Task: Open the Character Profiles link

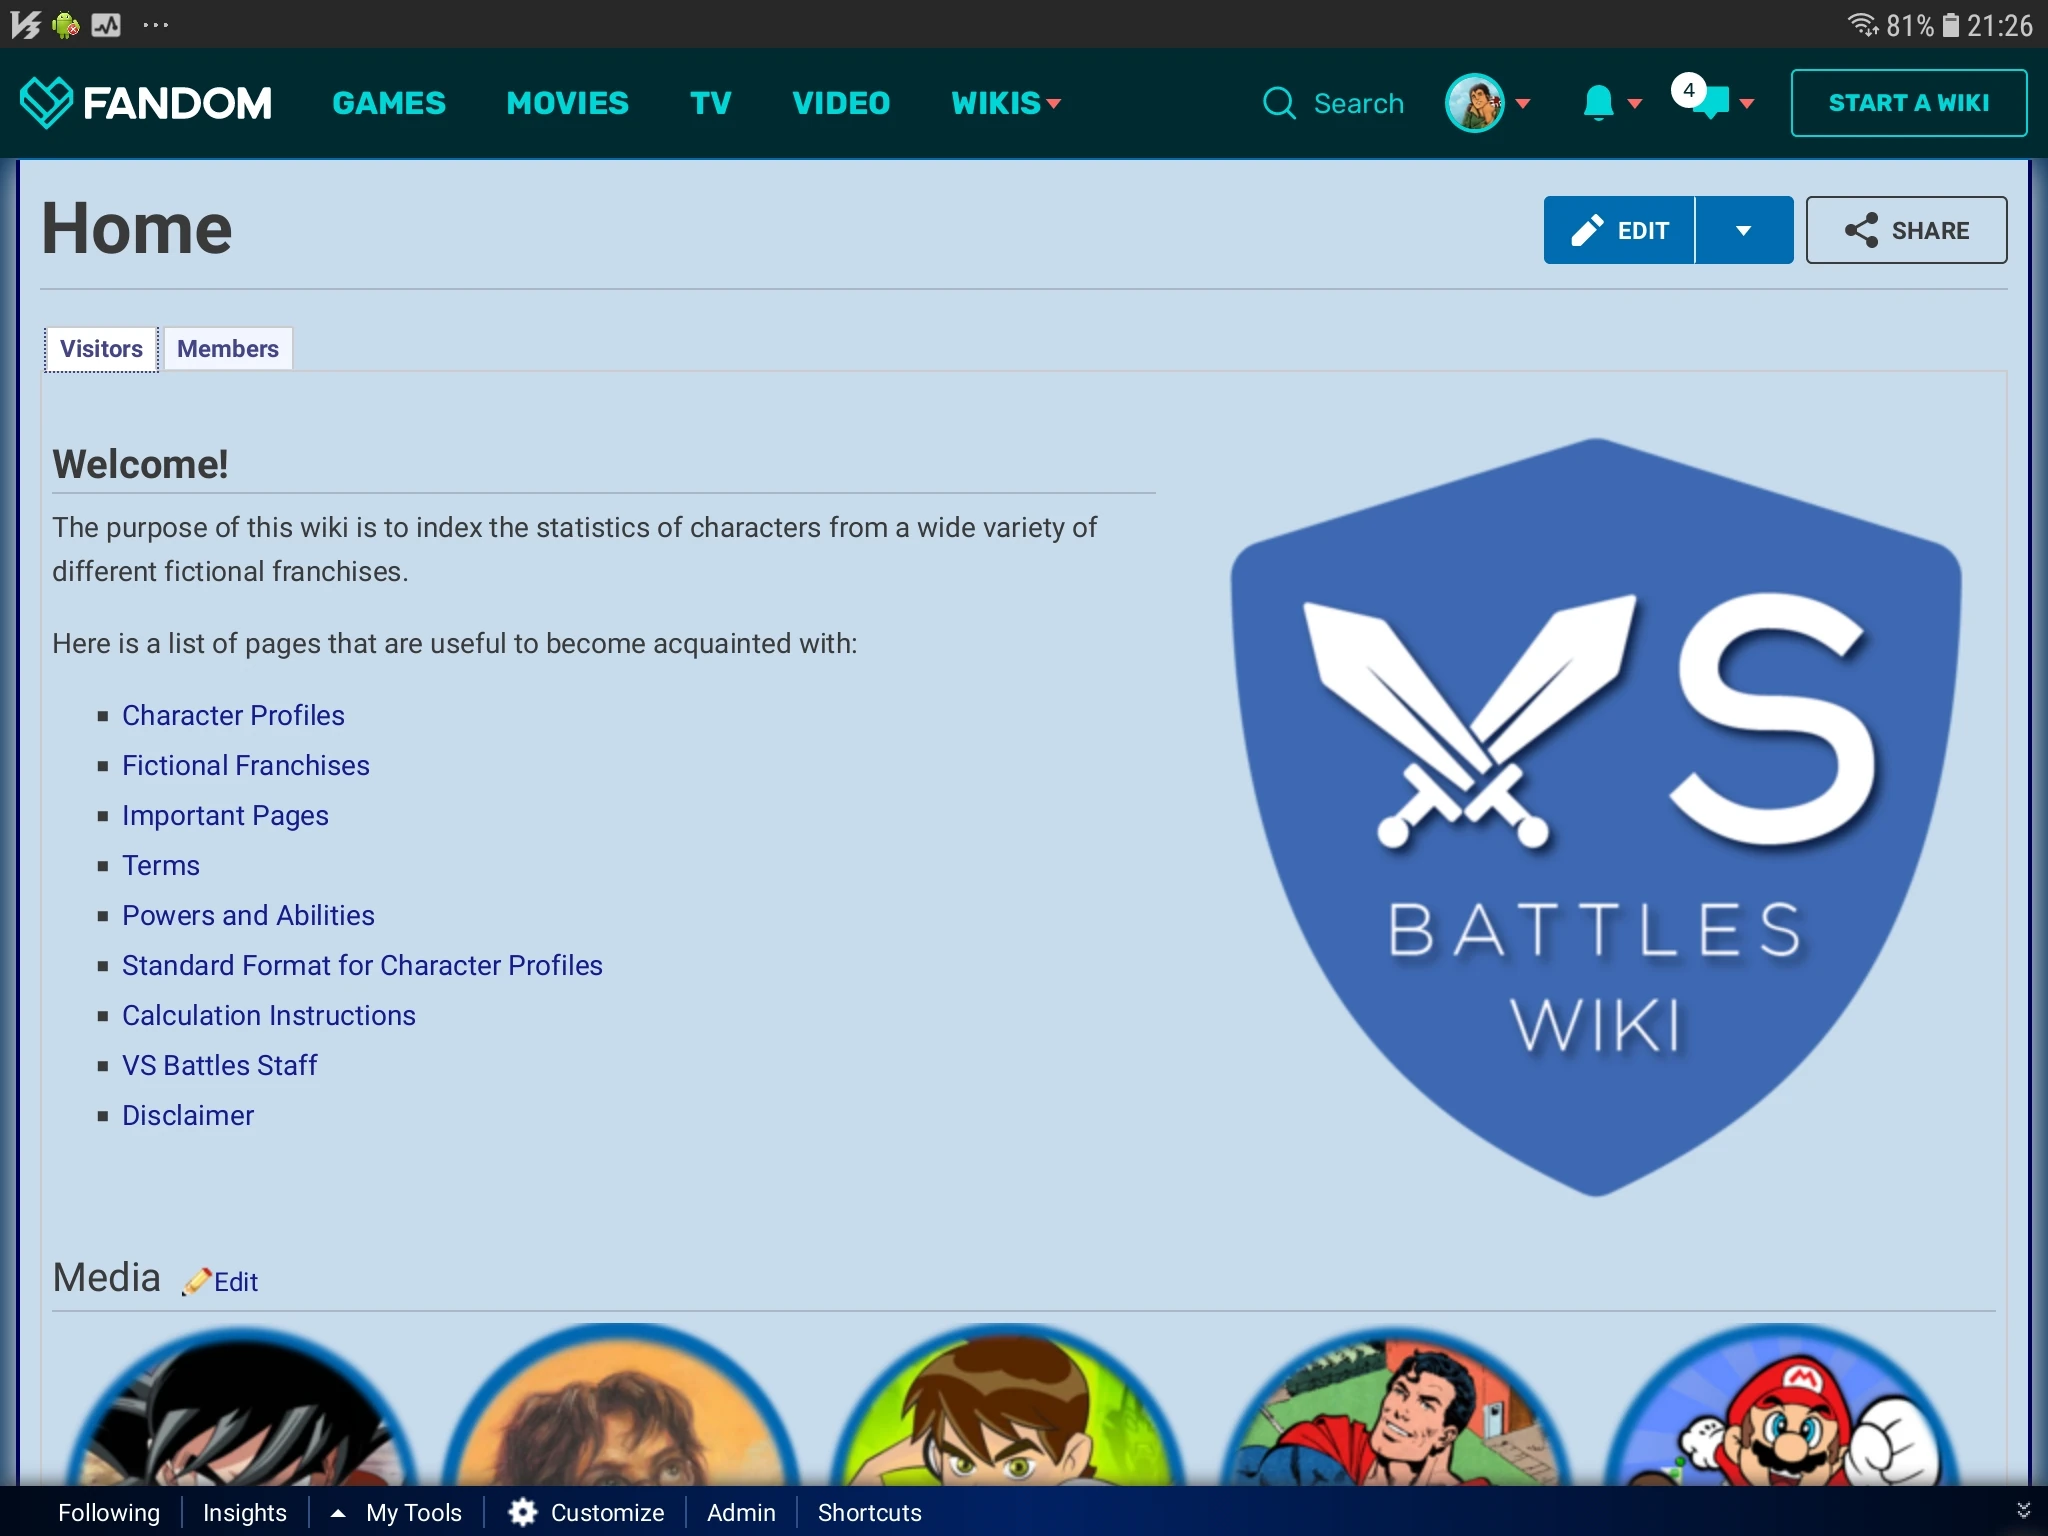Action: coord(233,716)
